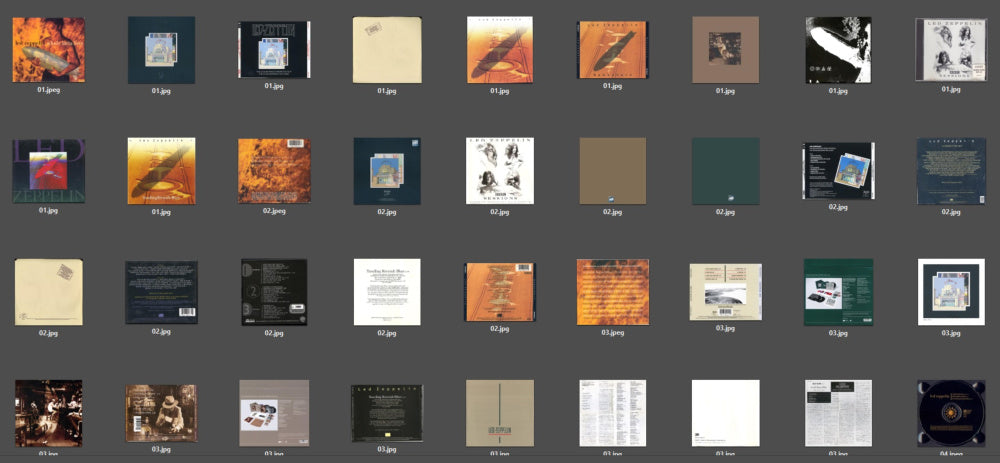Click '03.jpg' label under green box set thumbnail
Viewport: 1000px width, 463px height.
[839, 333]
